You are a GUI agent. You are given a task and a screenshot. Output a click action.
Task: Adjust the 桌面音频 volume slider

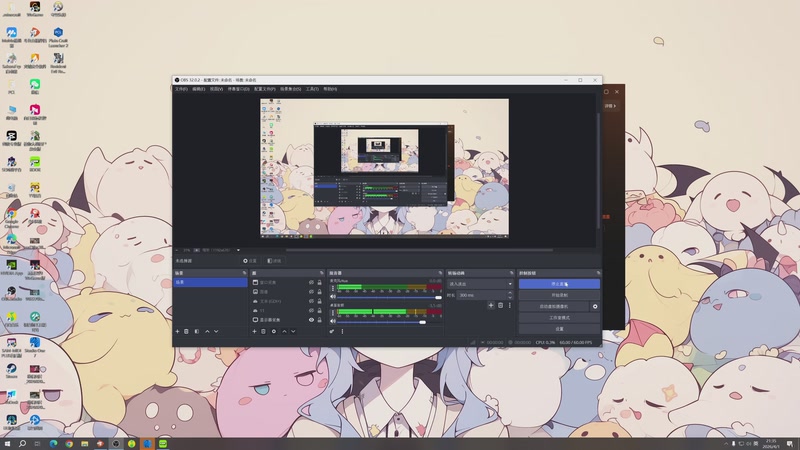(389, 322)
